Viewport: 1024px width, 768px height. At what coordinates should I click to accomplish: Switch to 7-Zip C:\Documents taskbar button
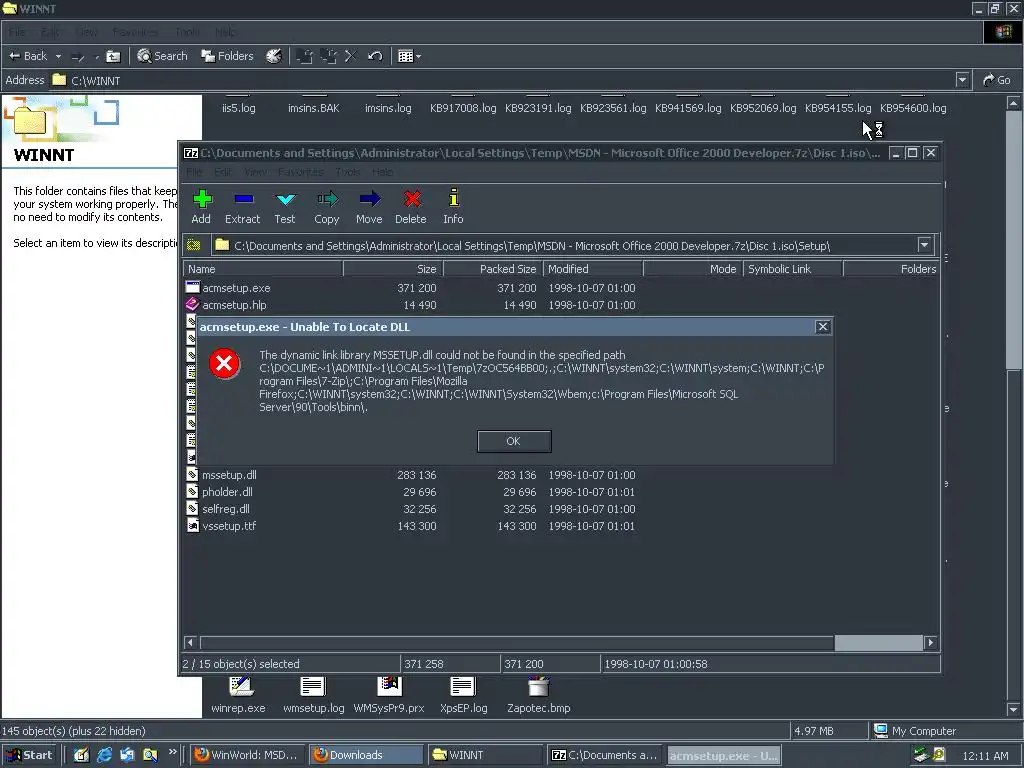604,755
